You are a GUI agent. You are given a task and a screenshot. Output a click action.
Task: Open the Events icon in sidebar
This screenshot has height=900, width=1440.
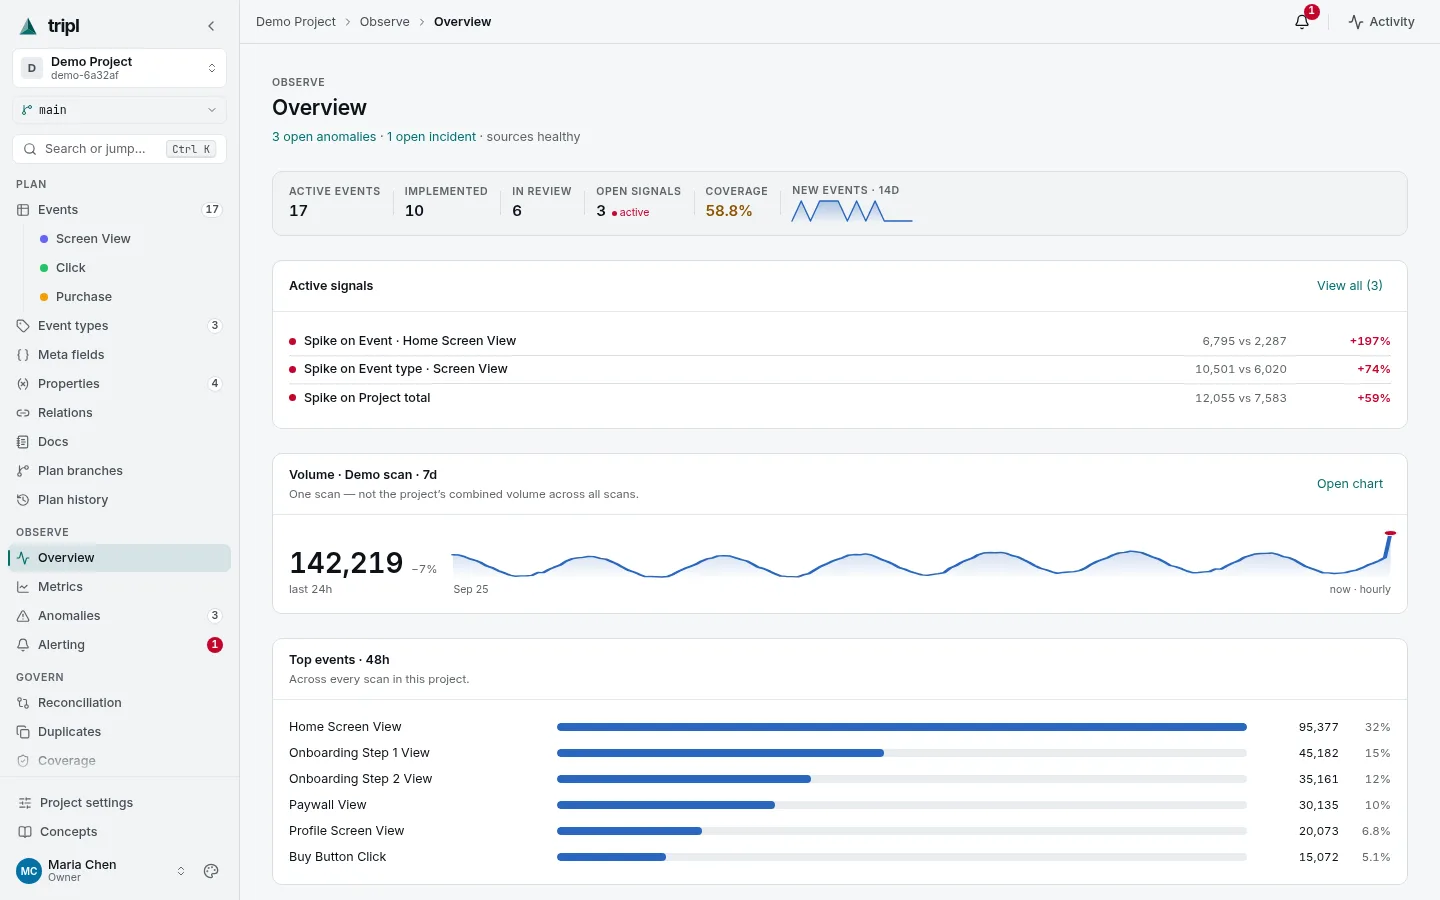[x=23, y=210]
